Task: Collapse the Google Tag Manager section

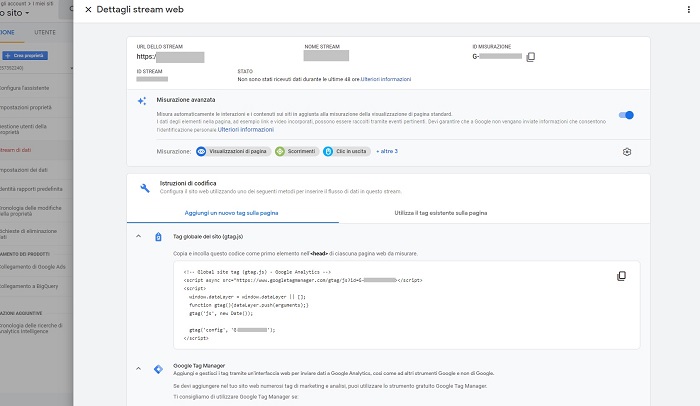Action: [x=138, y=368]
